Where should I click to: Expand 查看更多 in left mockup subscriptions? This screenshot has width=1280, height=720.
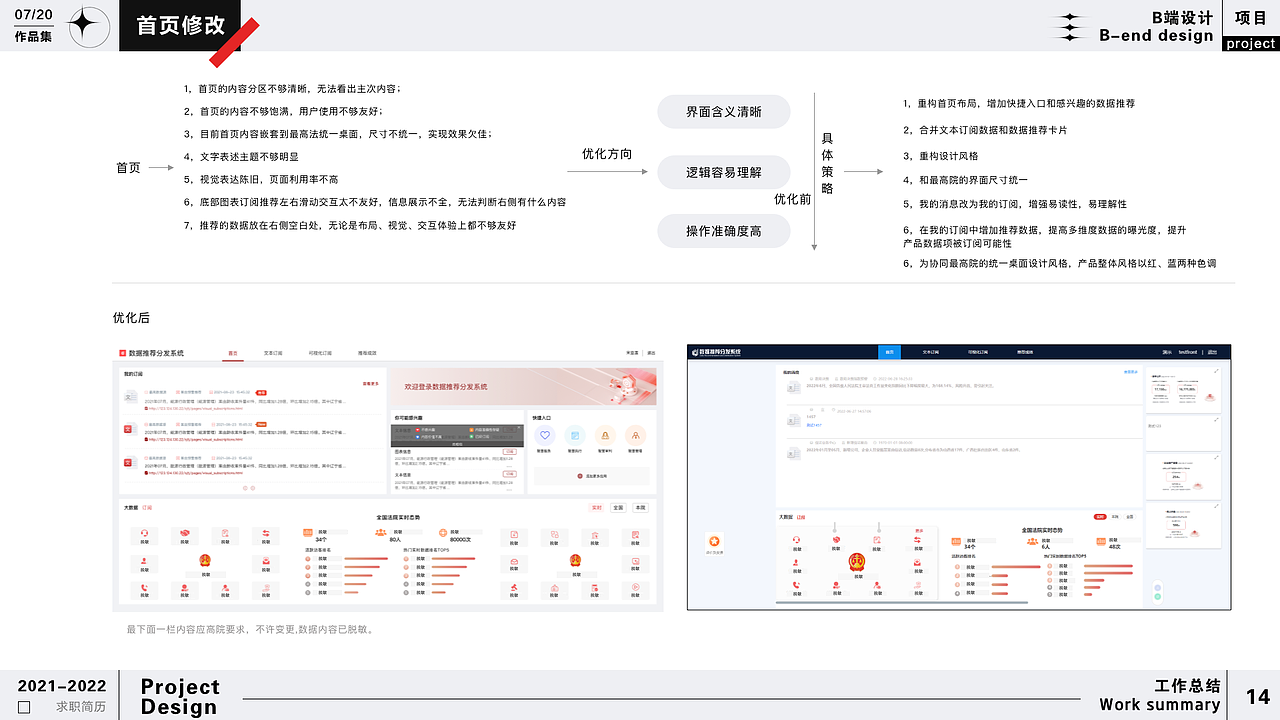[370, 383]
